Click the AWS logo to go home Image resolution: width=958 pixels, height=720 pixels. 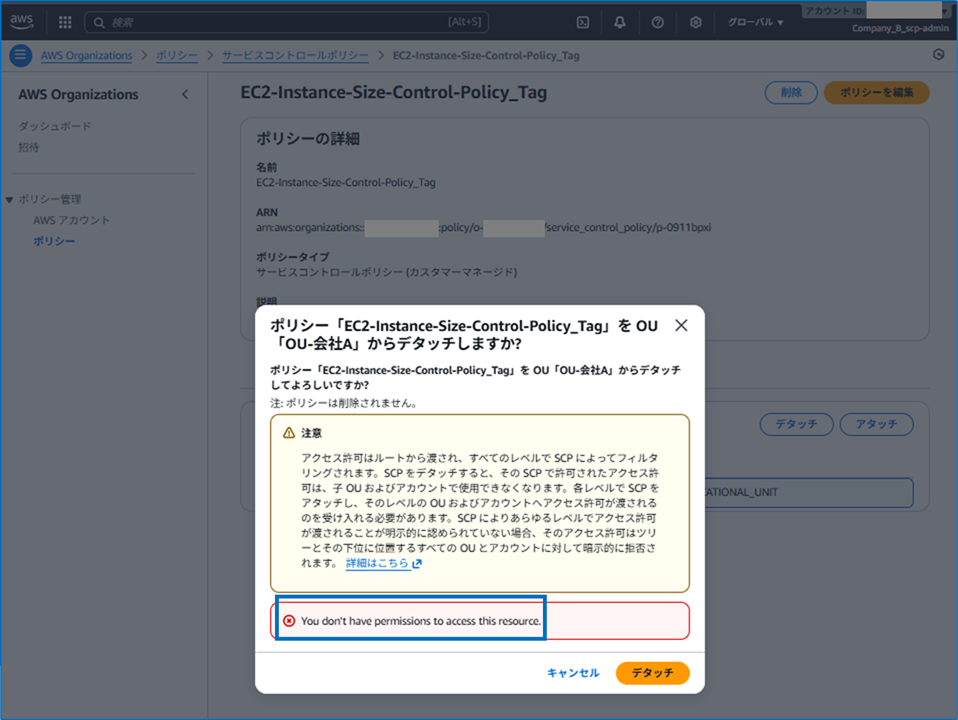(x=21, y=22)
